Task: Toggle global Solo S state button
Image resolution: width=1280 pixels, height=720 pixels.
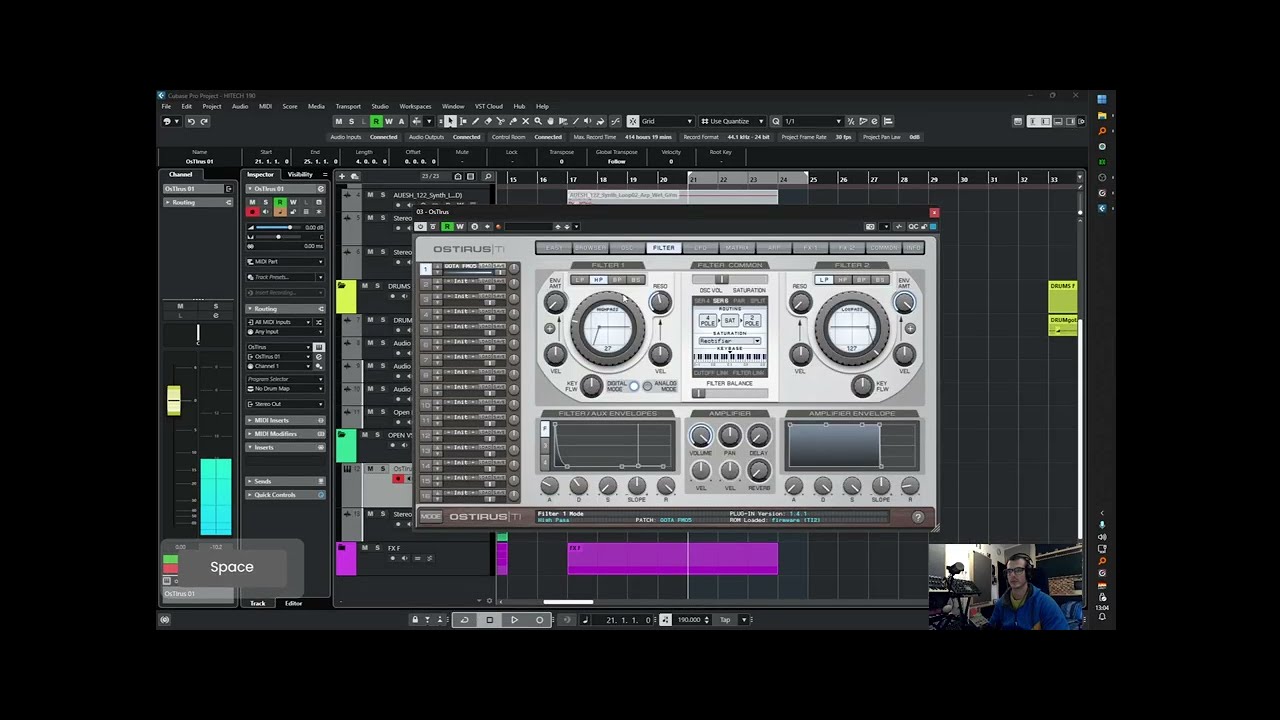Action: [x=351, y=121]
